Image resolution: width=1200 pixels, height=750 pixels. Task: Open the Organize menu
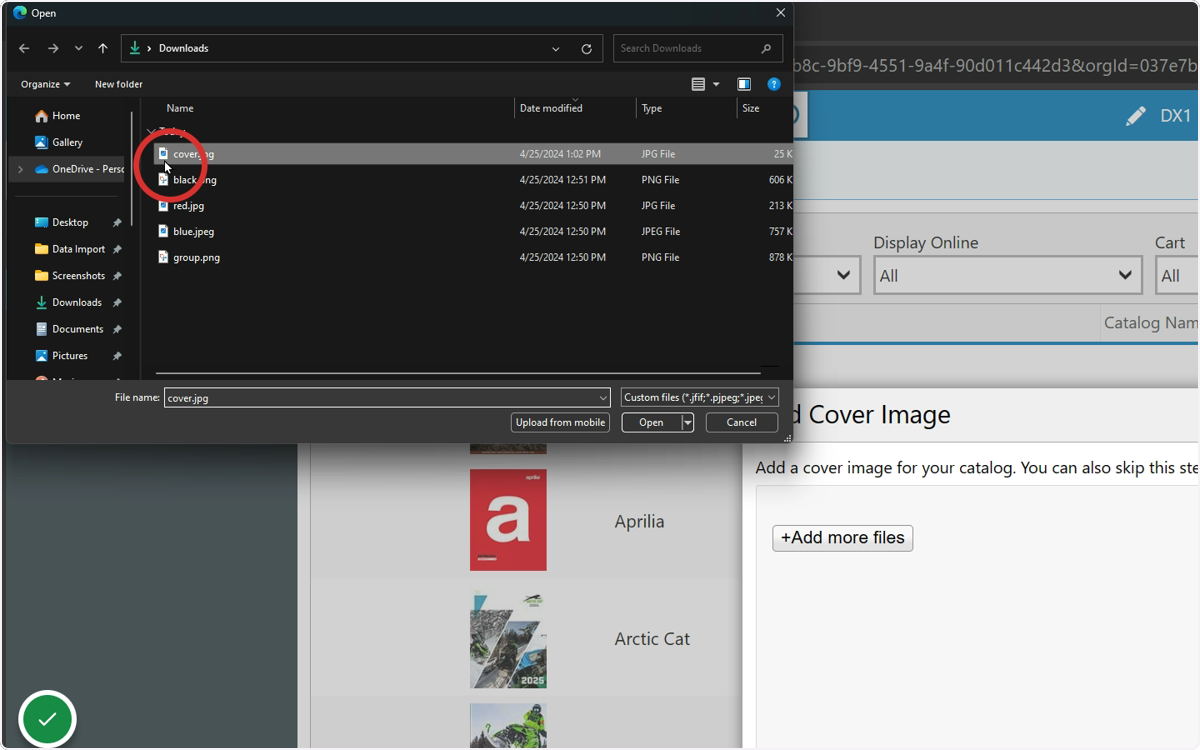(45, 84)
